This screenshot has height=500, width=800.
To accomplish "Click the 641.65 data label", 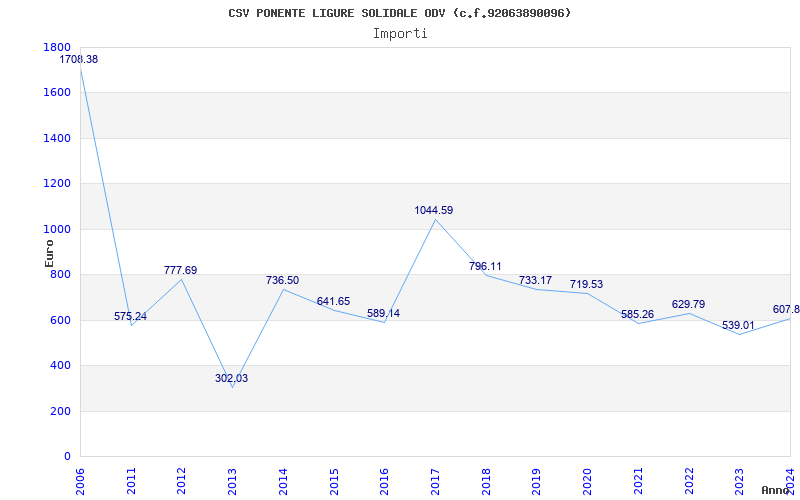I will tap(333, 302).
